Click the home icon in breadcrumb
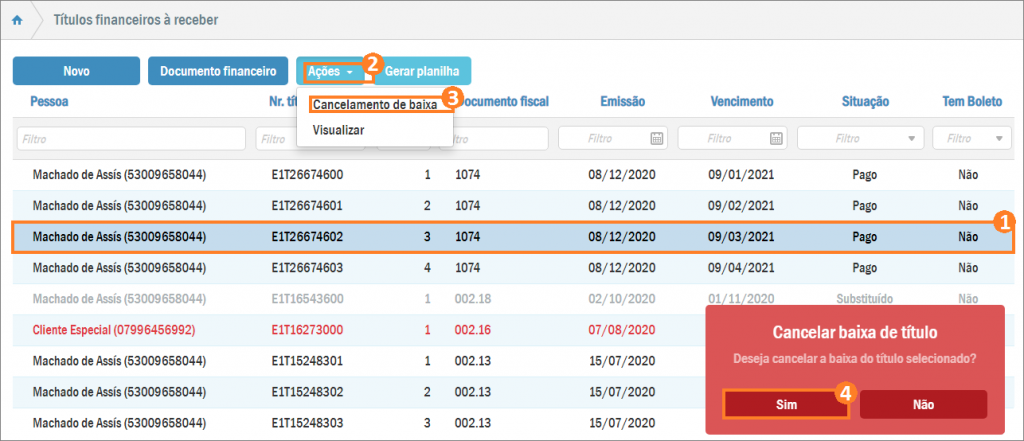 [17, 19]
